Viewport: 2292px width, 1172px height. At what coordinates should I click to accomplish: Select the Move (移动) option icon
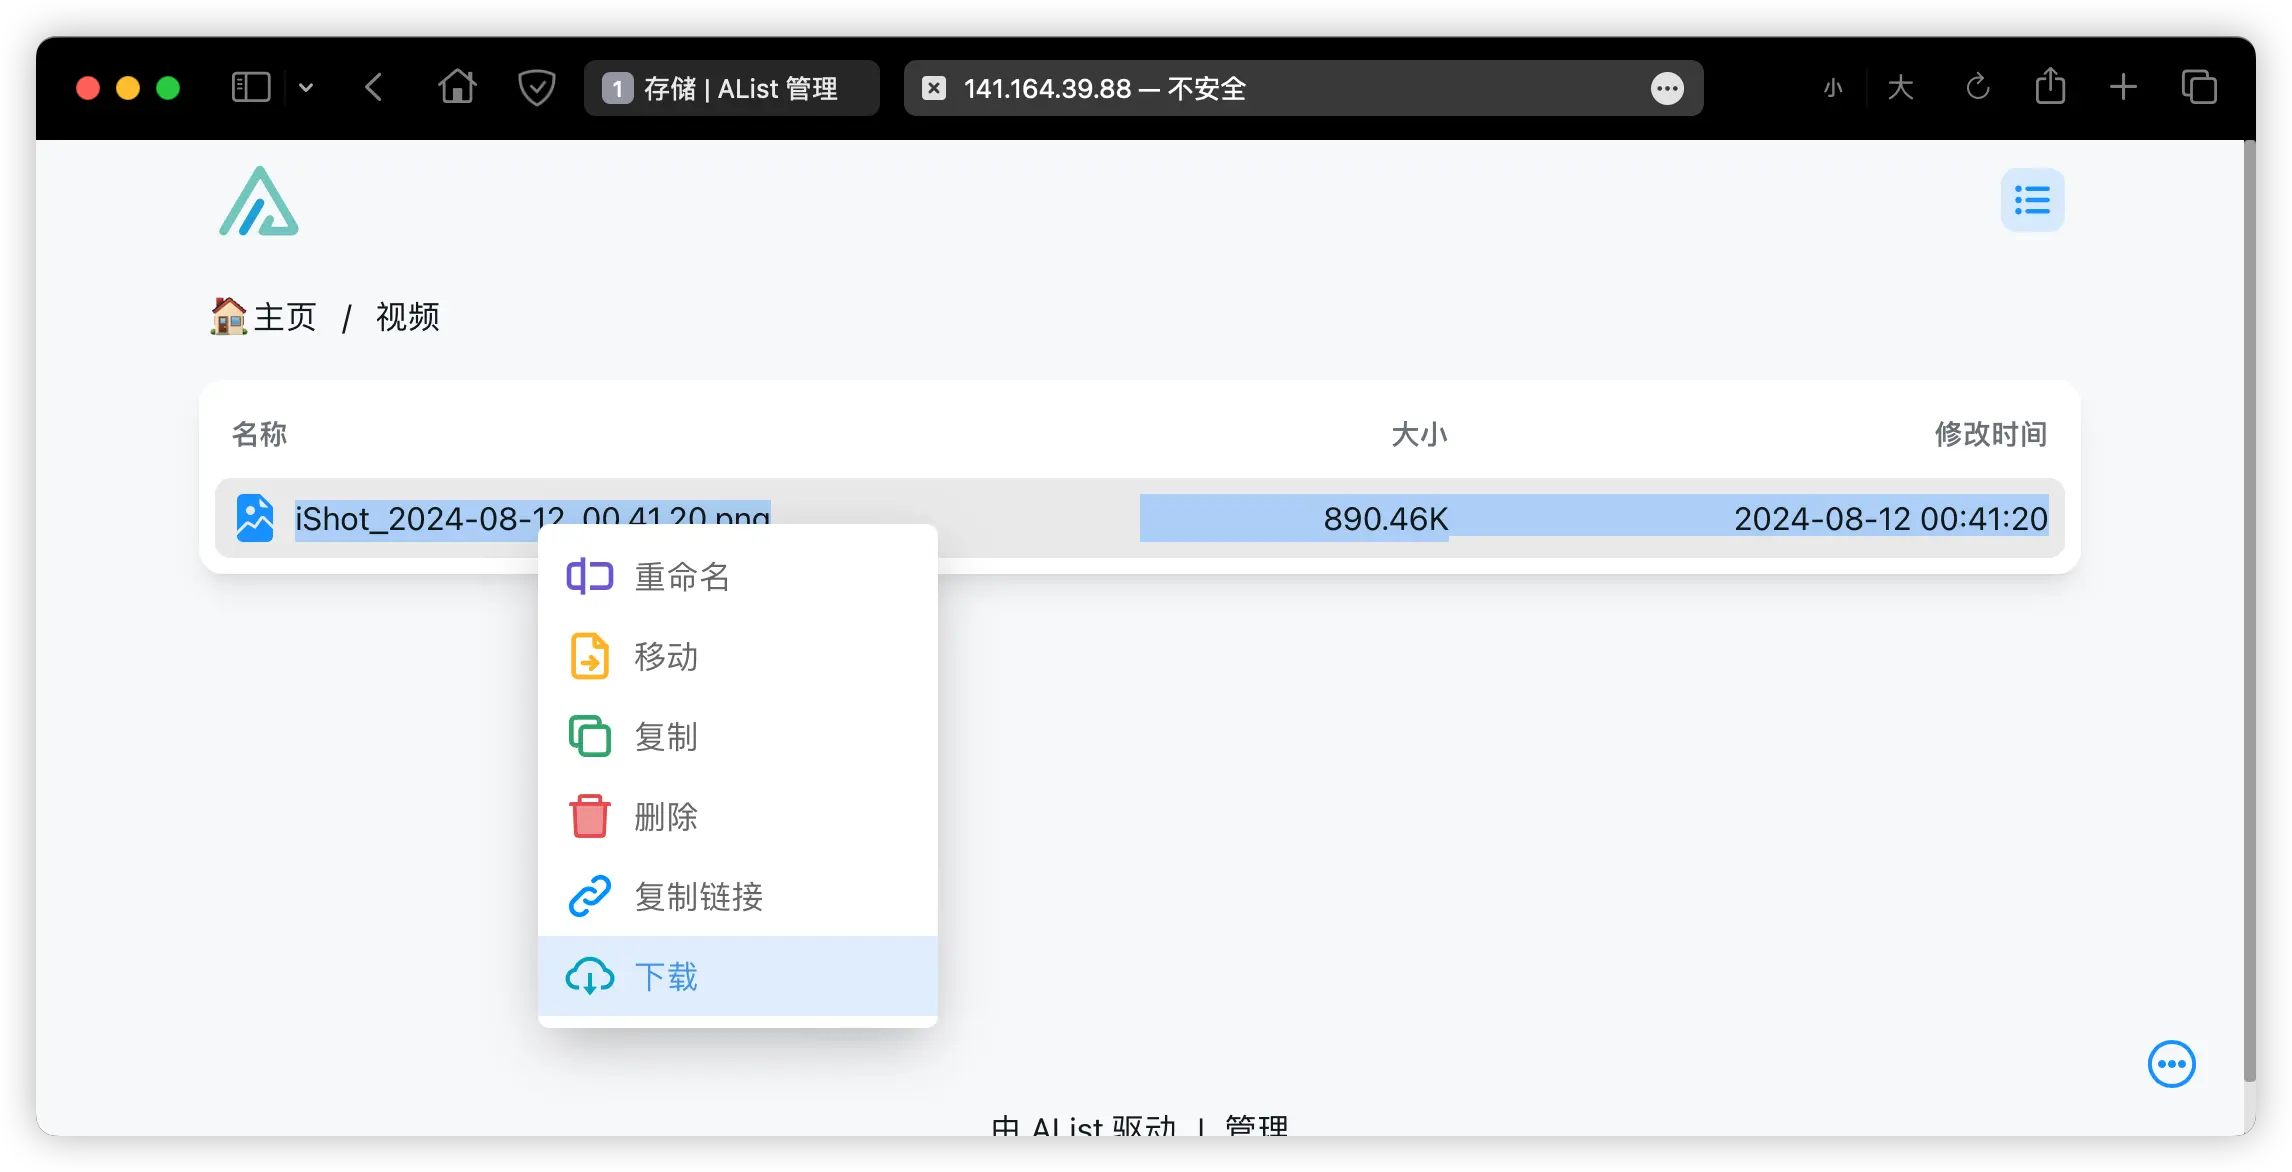click(x=590, y=656)
